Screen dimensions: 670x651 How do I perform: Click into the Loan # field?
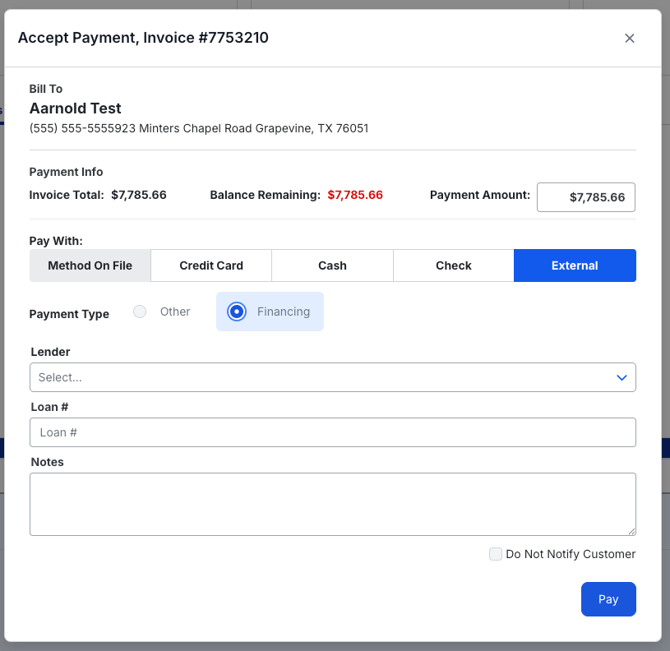pos(332,432)
